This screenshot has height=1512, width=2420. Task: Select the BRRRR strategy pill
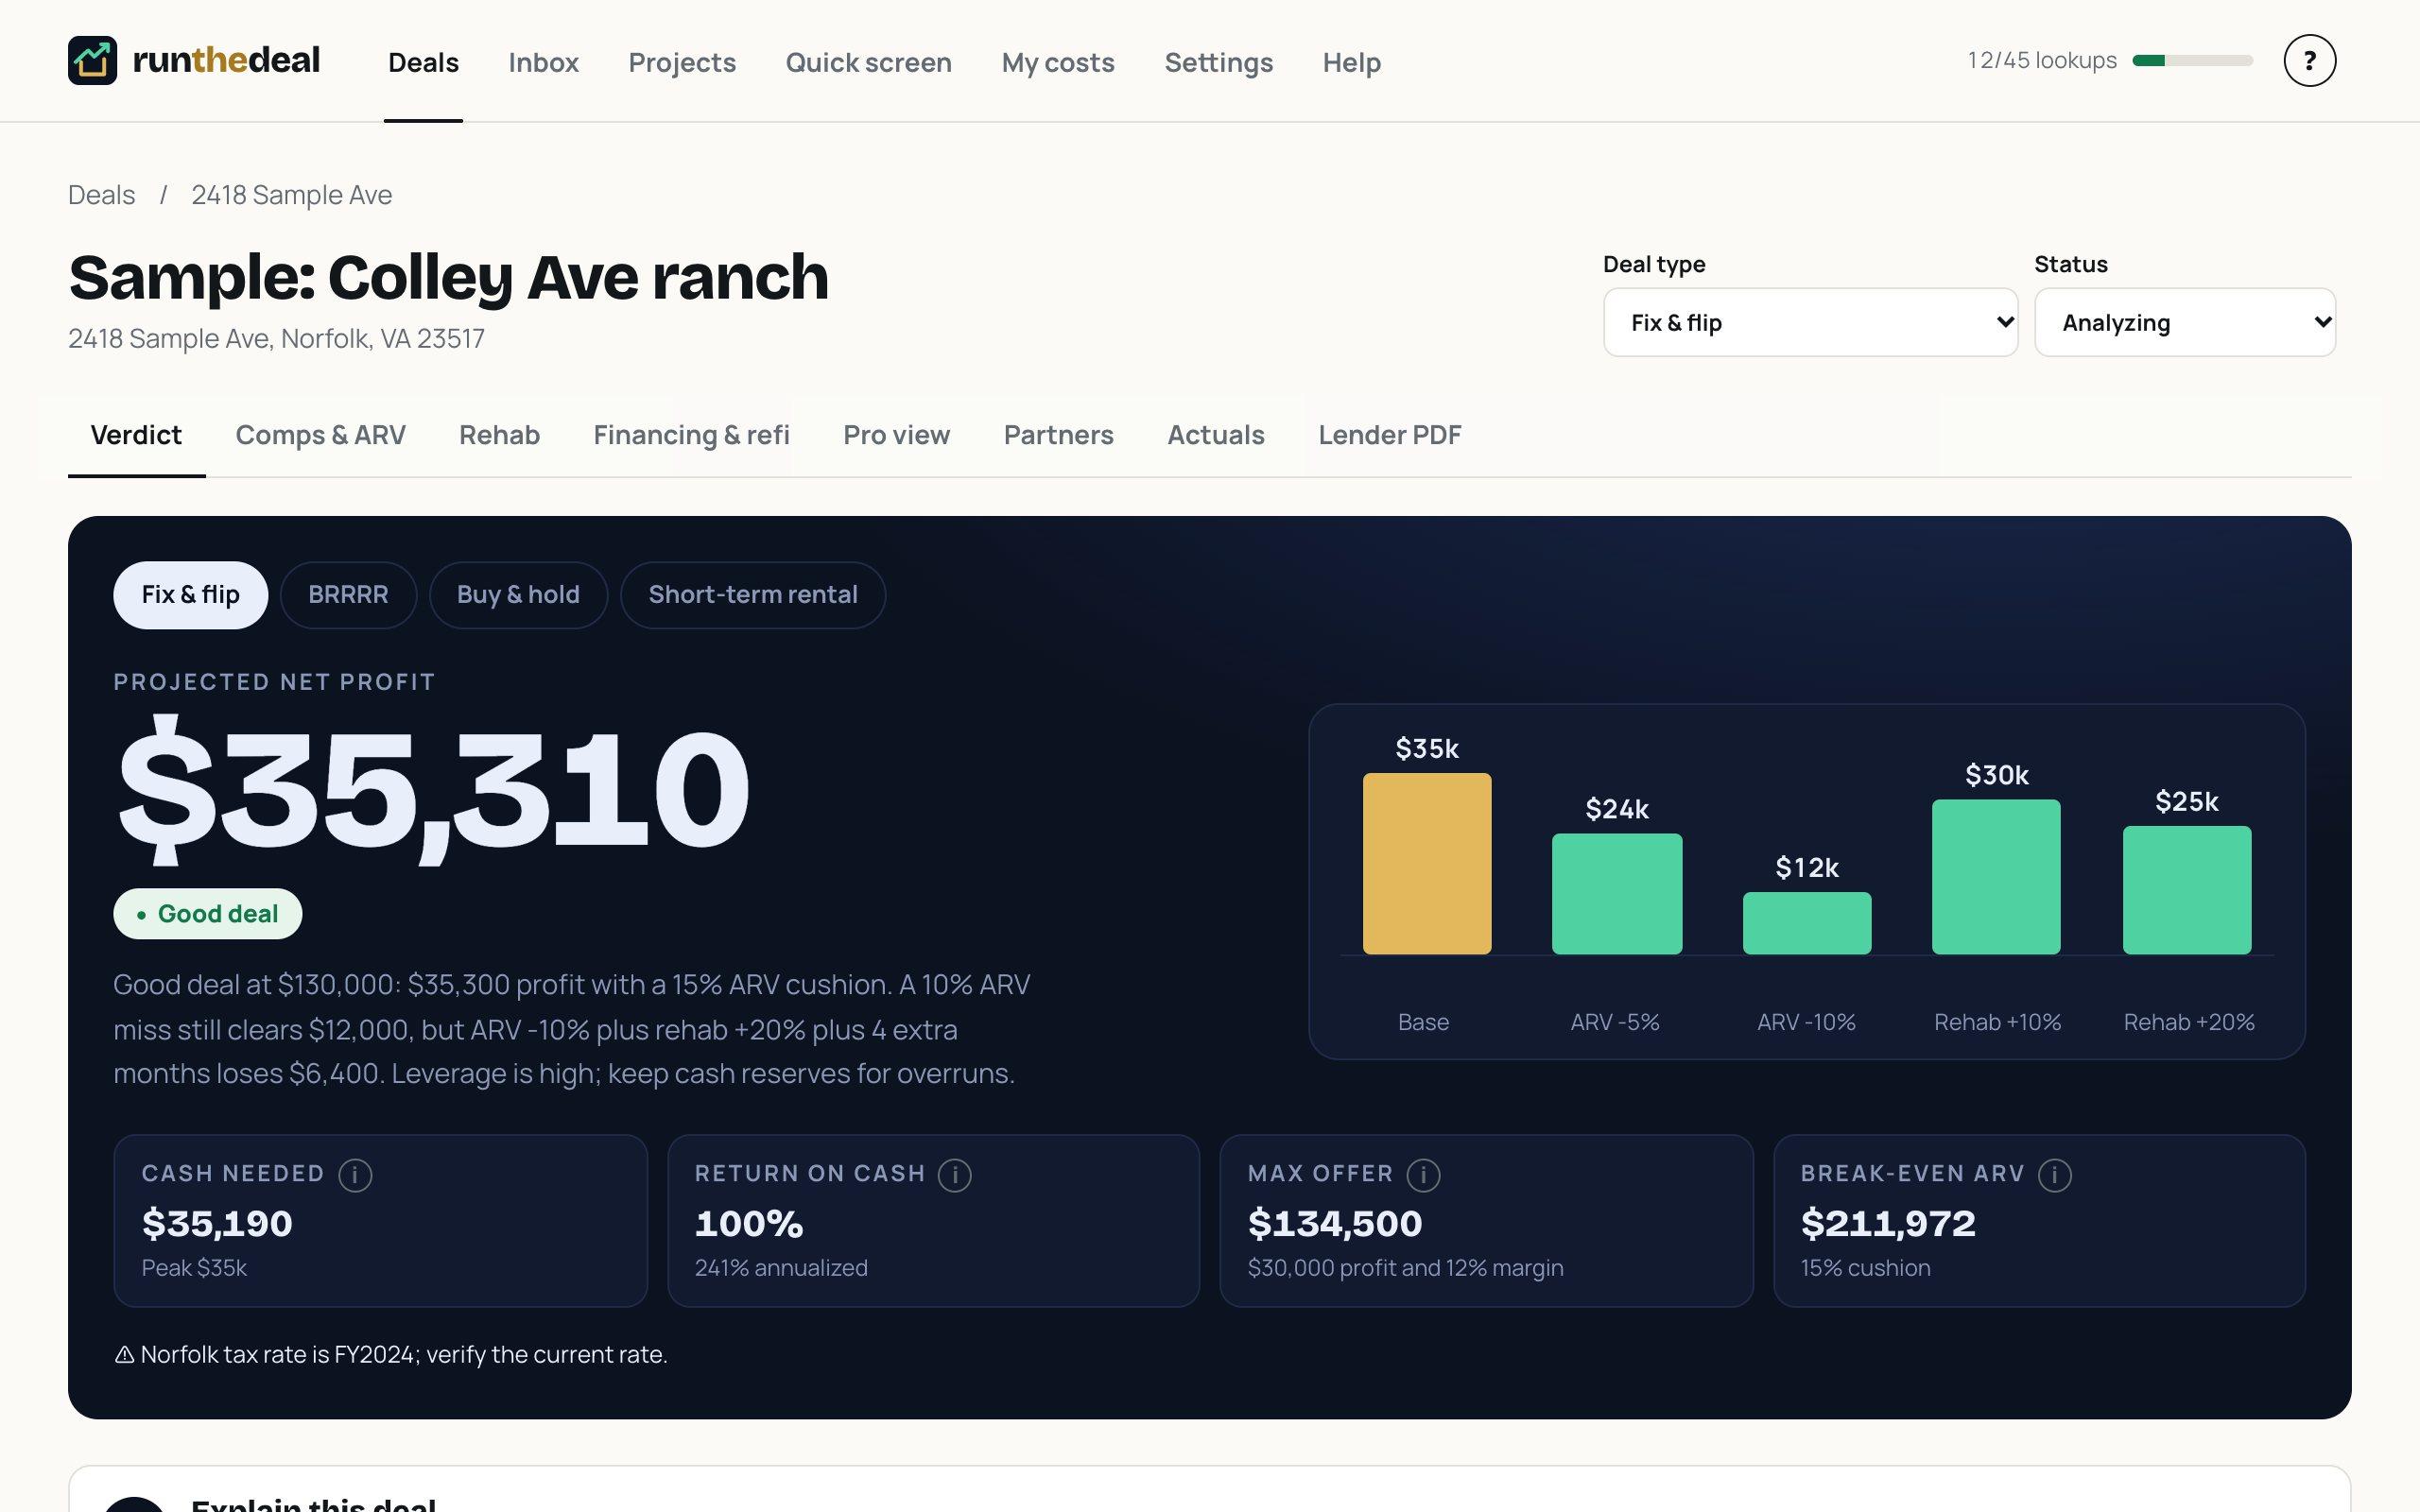click(348, 595)
